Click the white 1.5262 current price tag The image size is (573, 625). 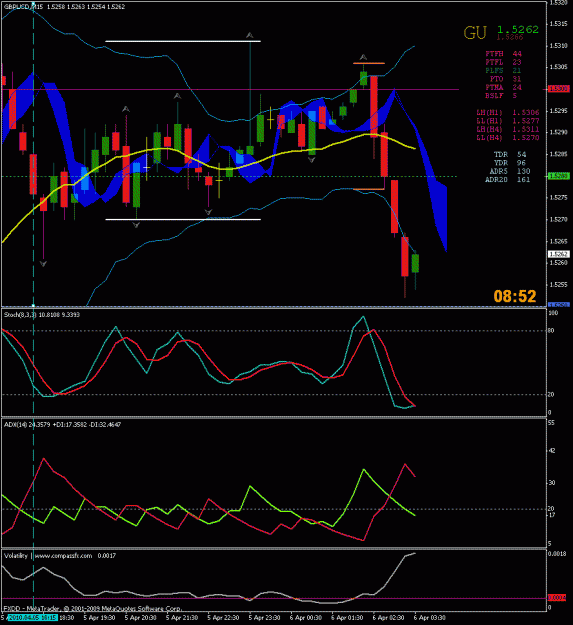[559, 254]
